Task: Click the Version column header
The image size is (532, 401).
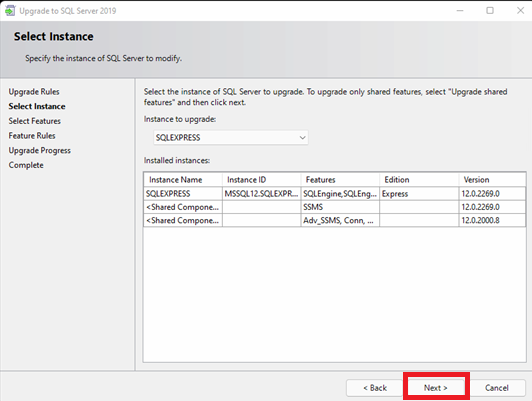Action: (x=492, y=179)
